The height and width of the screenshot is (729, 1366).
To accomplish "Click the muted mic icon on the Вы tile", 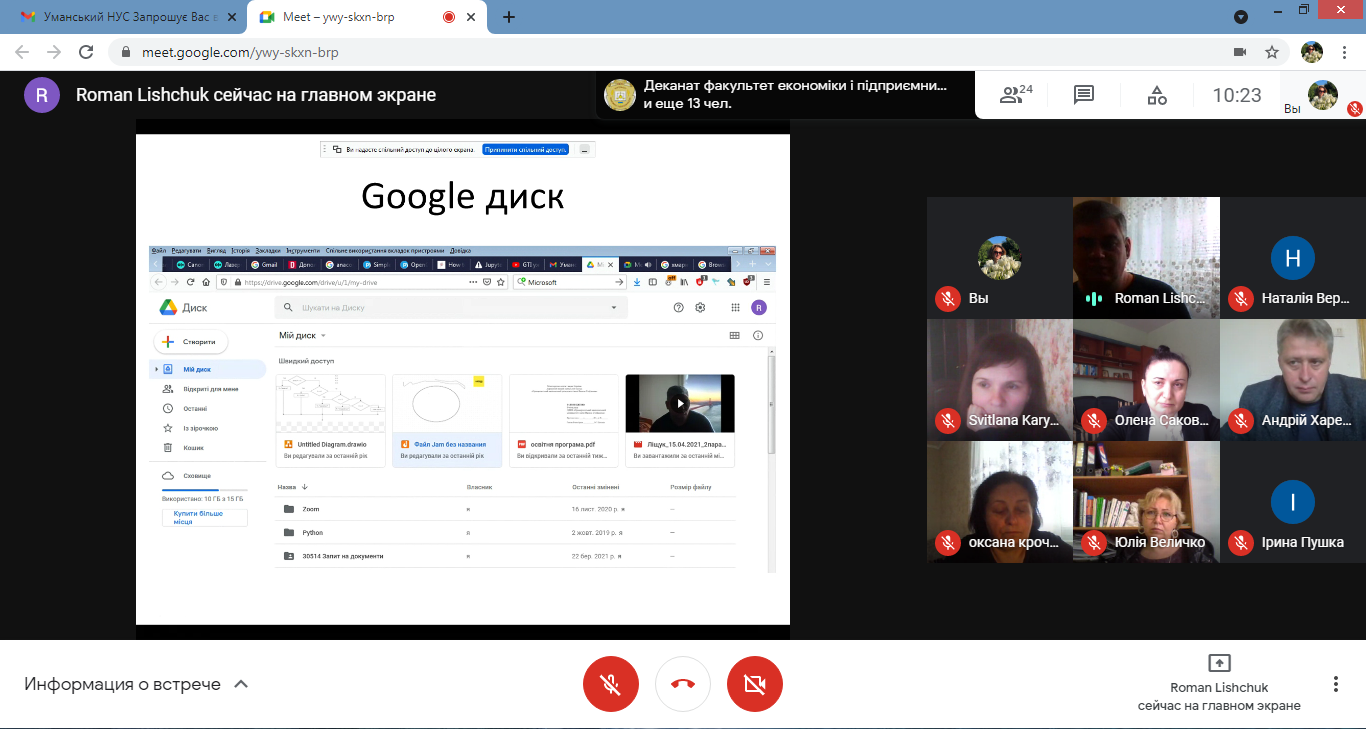I will [x=948, y=298].
